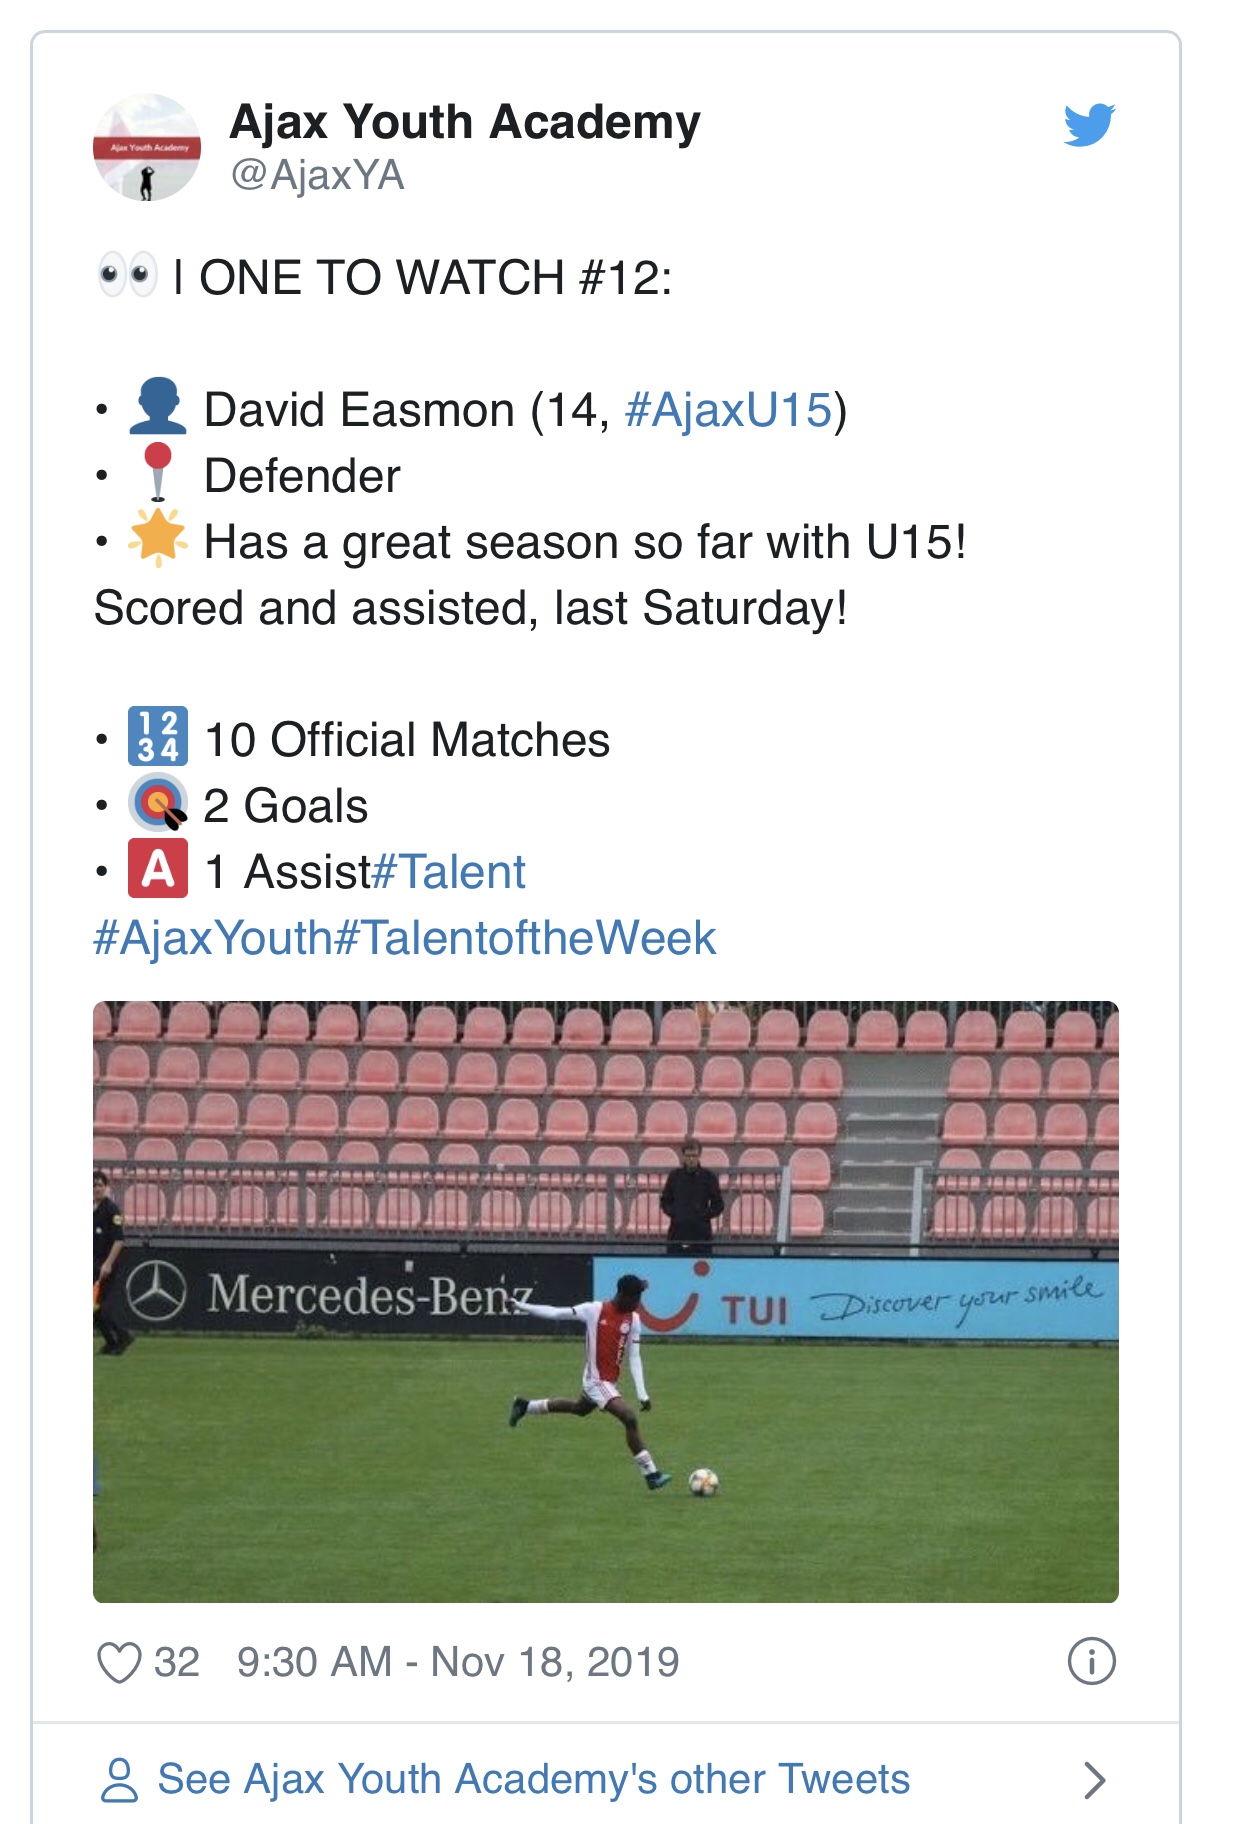Click the eyes emoji before ONE TO WATCH
The height and width of the screenshot is (1824, 1242).
pyautogui.click(x=127, y=275)
